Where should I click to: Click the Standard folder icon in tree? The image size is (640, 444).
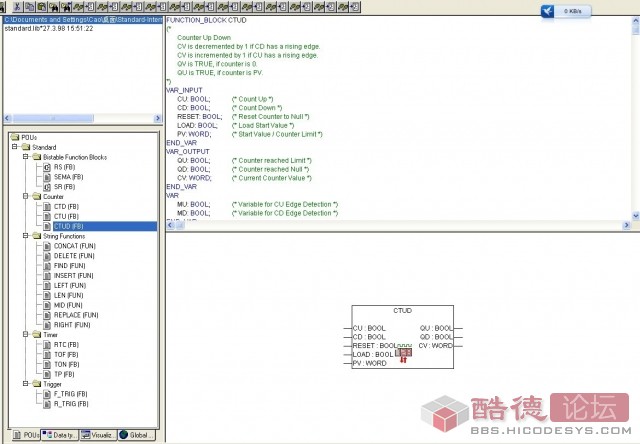coord(25,147)
